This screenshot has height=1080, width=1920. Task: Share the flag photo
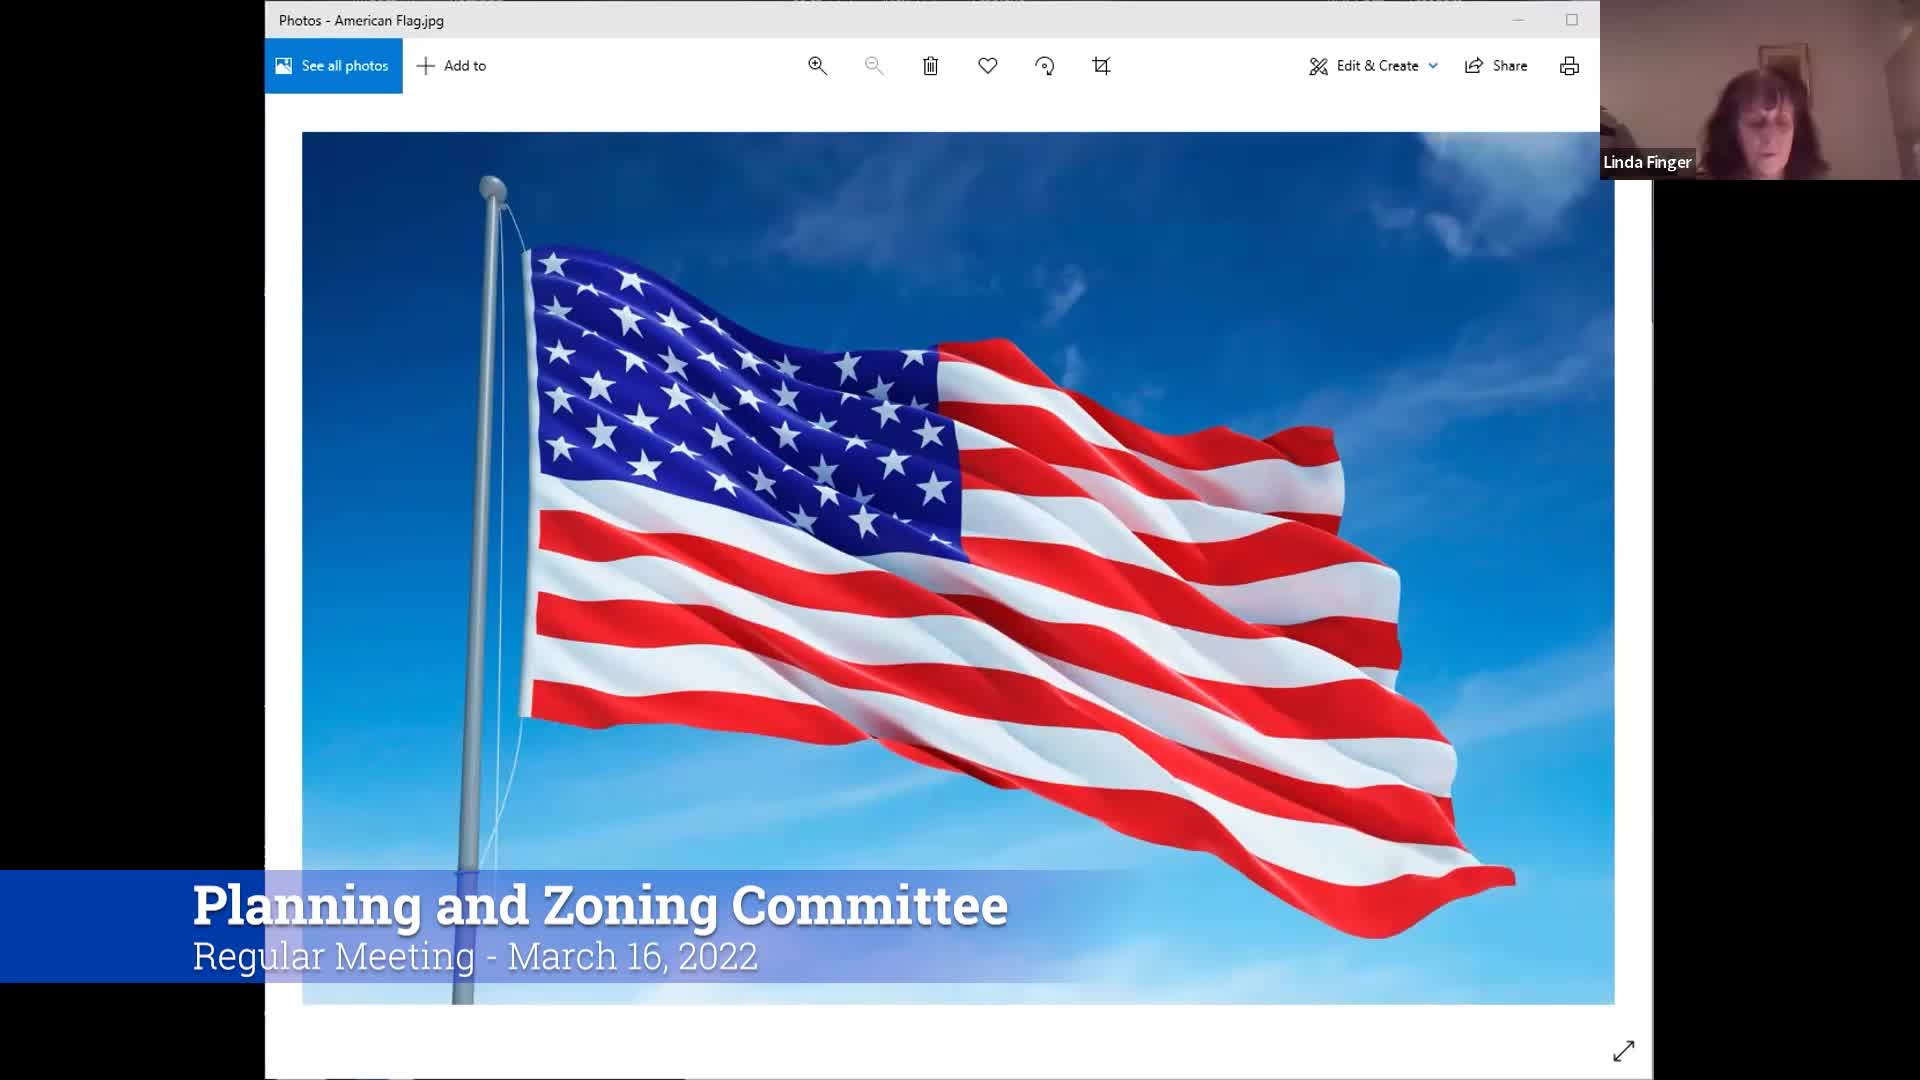pos(1495,65)
